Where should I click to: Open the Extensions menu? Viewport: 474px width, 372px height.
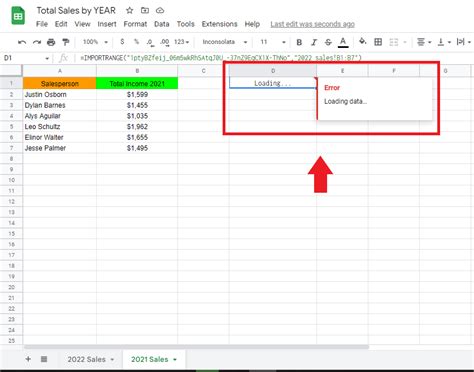[x=219, y=24]
